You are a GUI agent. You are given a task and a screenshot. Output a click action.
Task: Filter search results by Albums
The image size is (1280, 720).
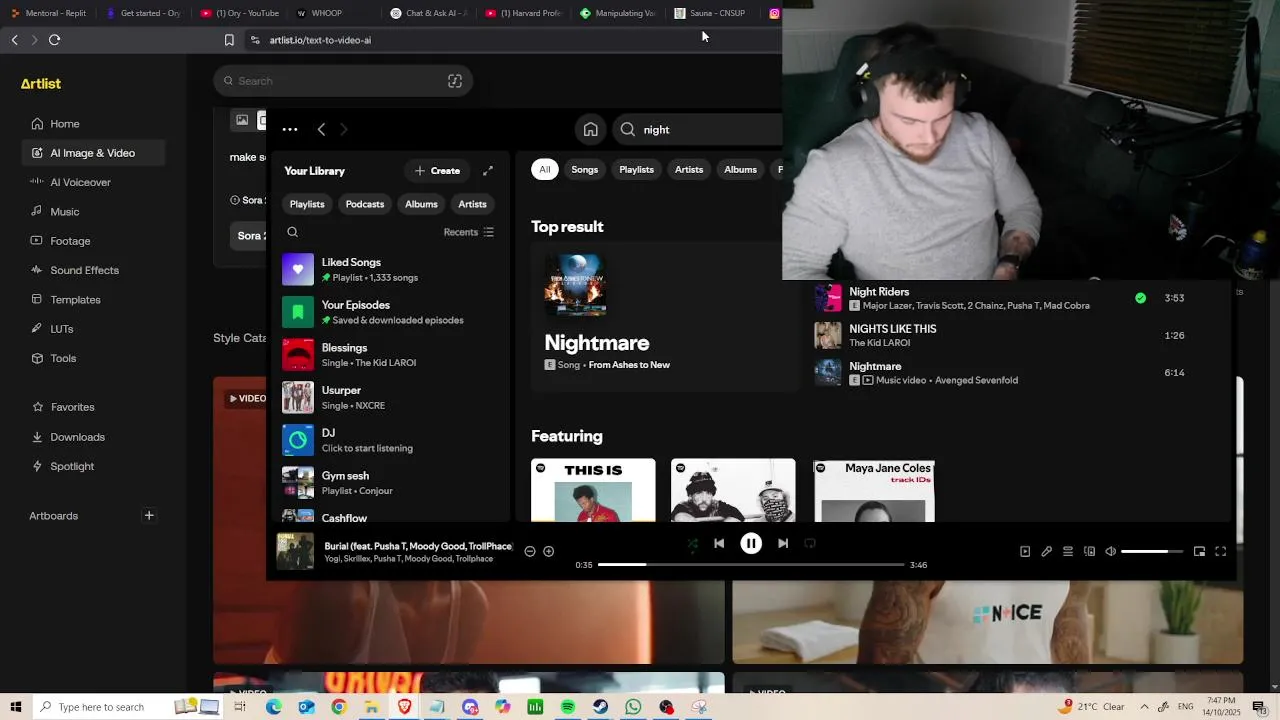point(740,170)
